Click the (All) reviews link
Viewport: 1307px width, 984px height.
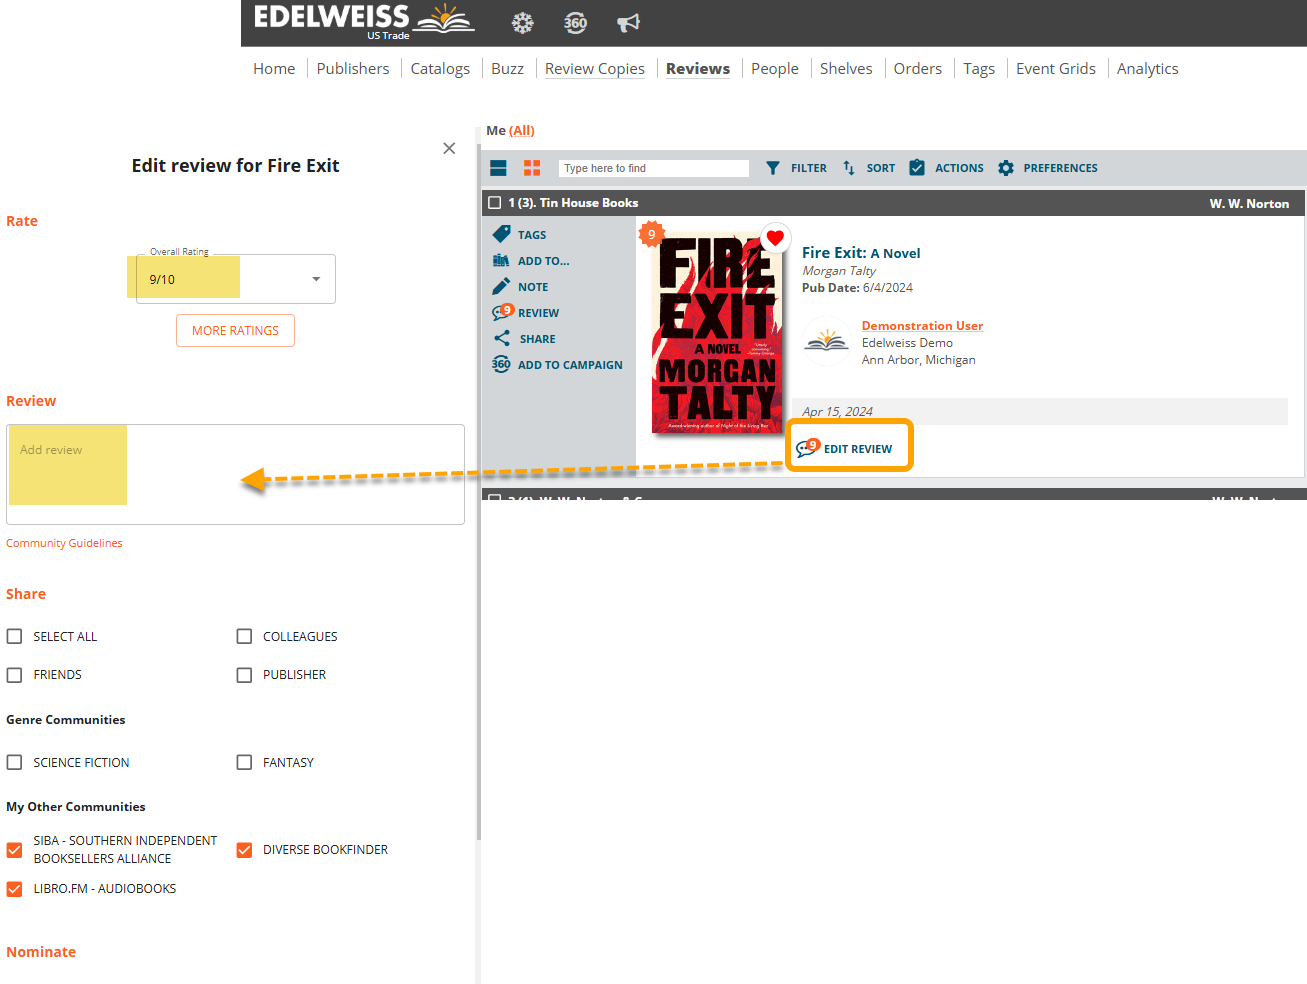(x=522, y=130)
